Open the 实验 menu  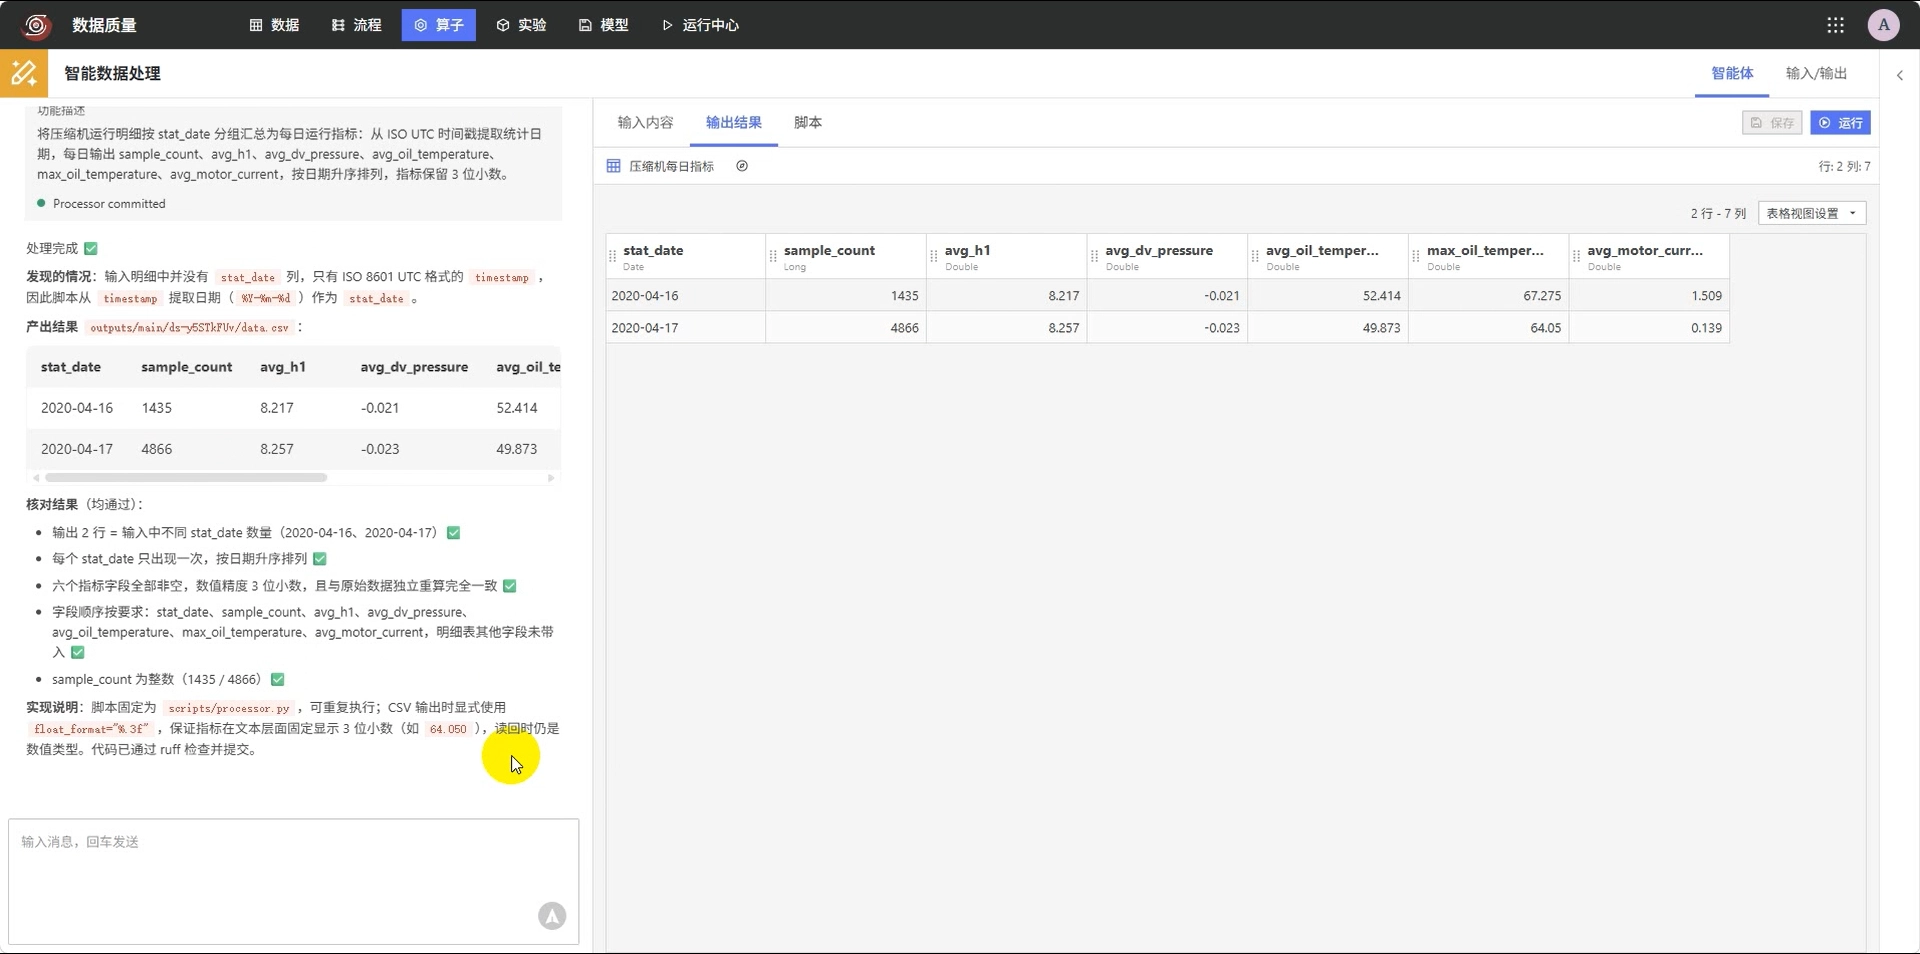[521, 25]
